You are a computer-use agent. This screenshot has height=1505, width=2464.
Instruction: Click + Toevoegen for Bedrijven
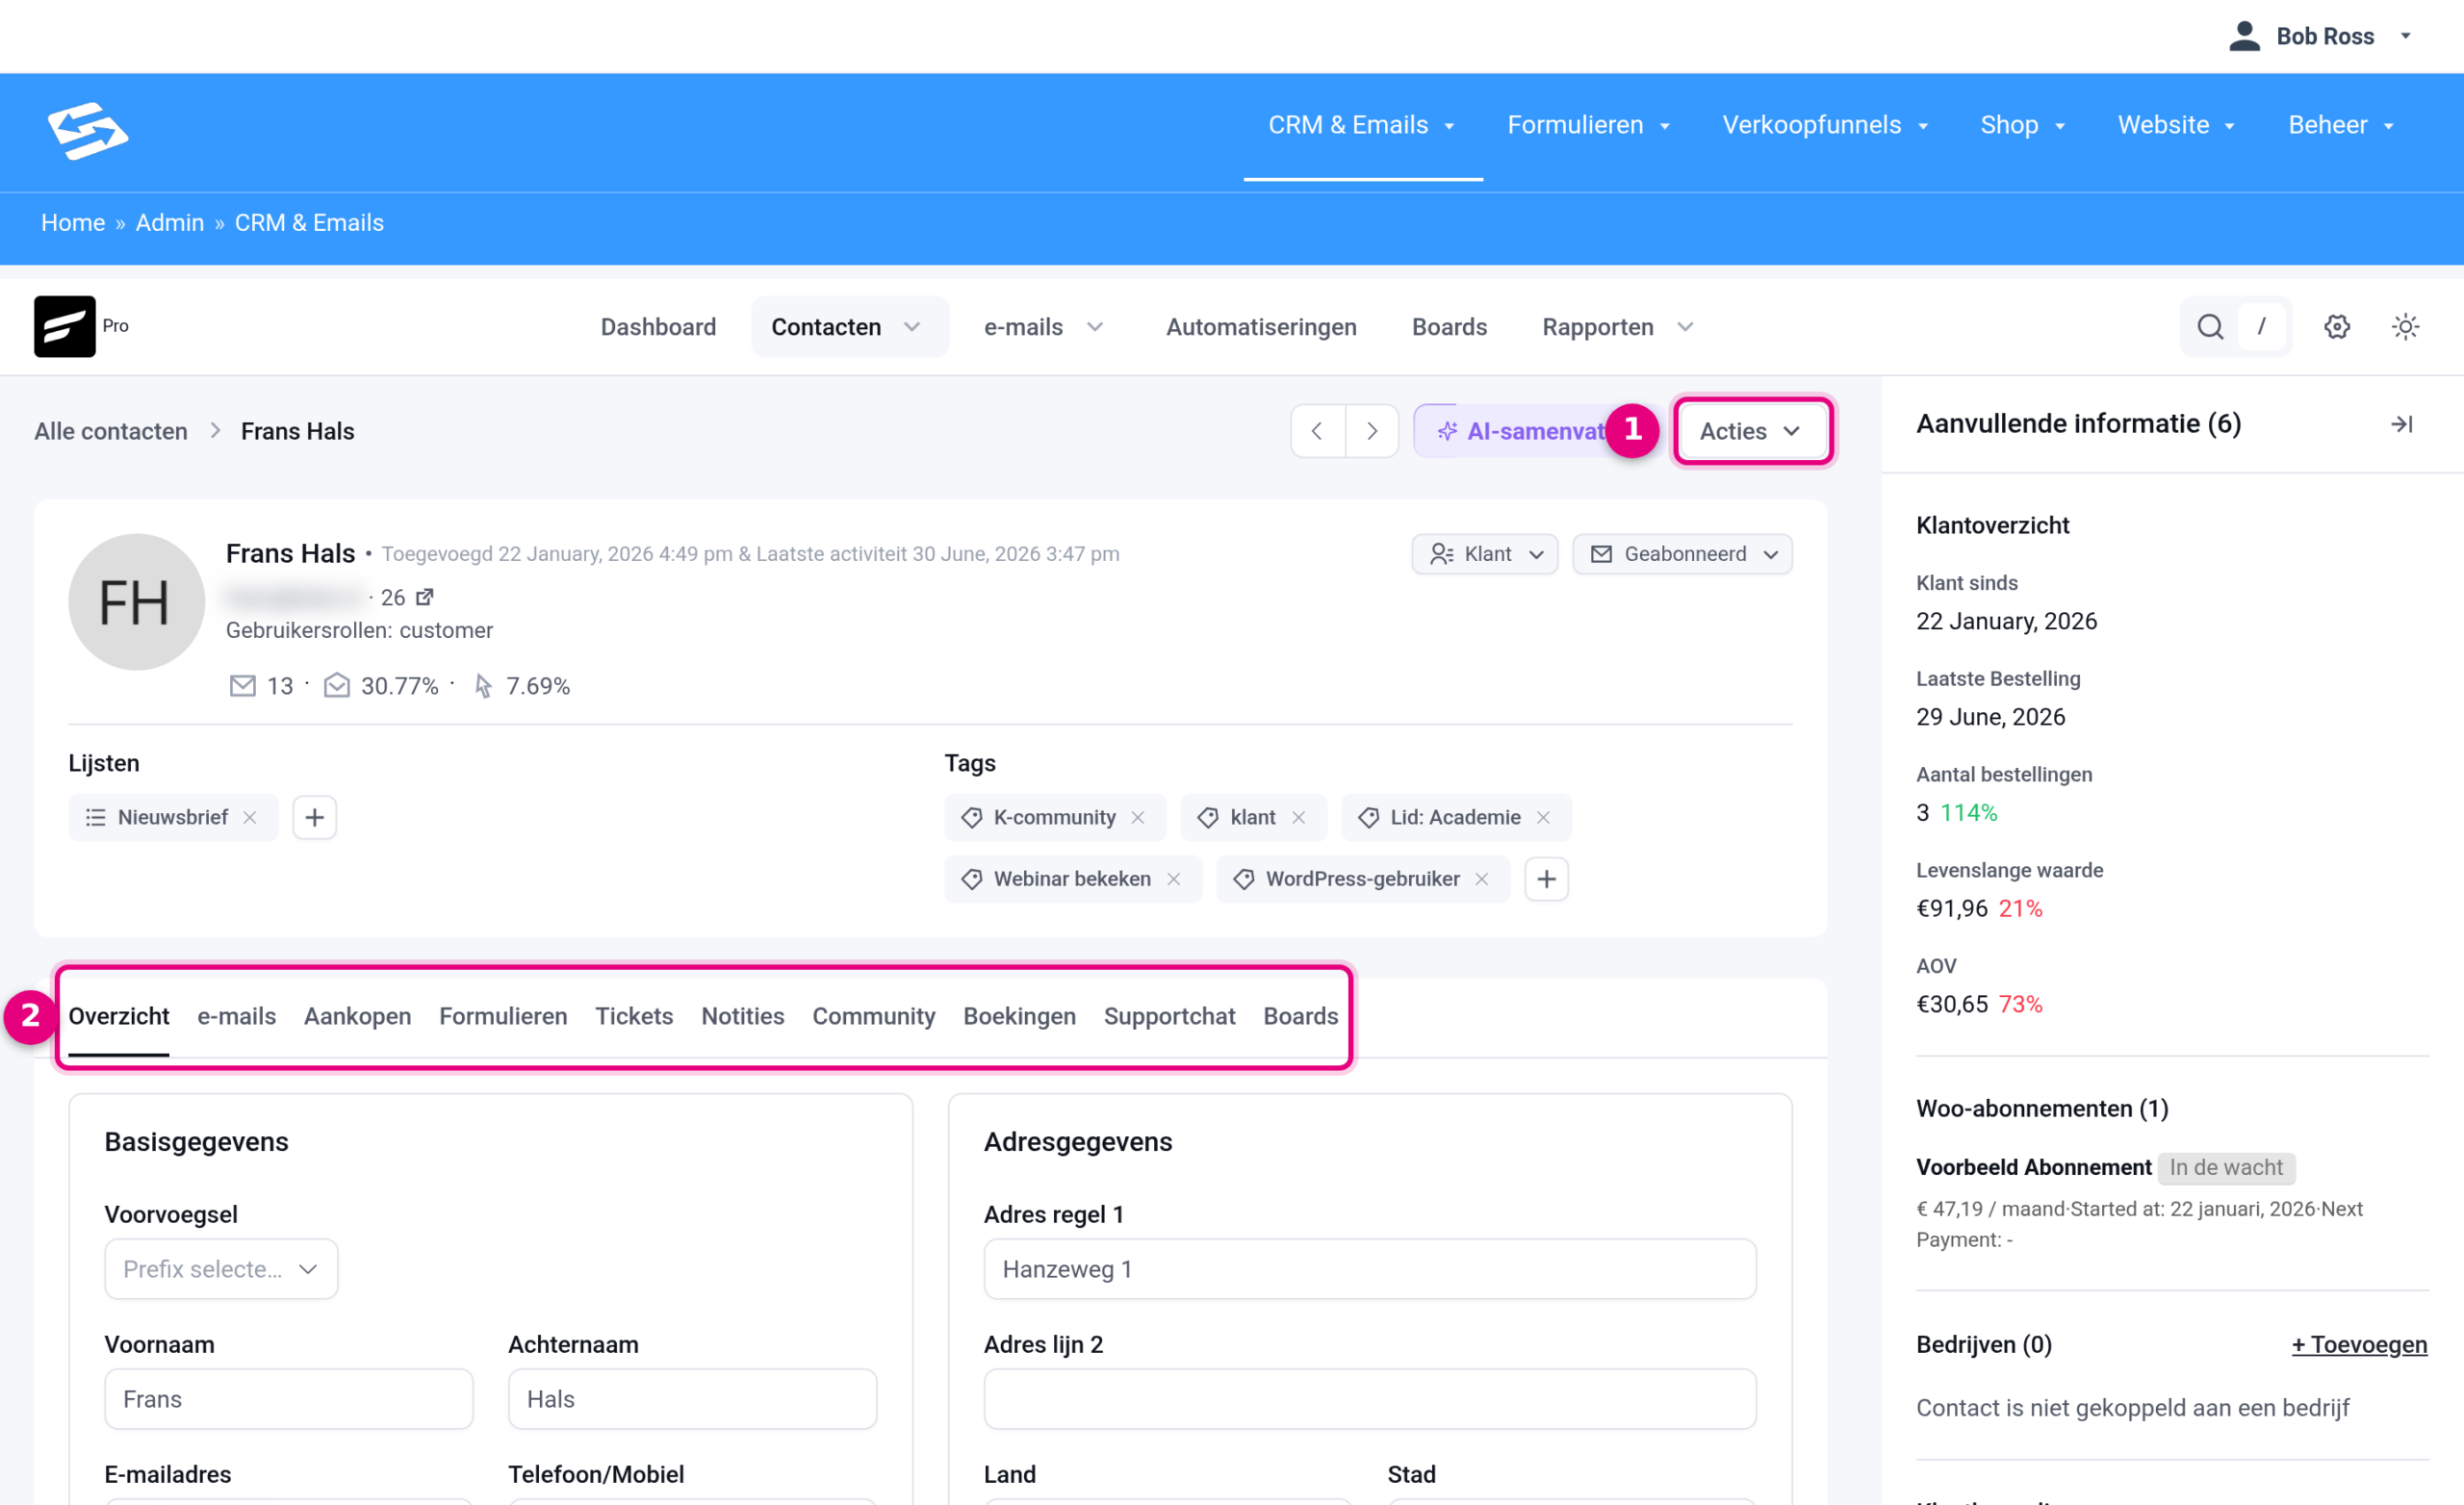tap(2358, 1343)
